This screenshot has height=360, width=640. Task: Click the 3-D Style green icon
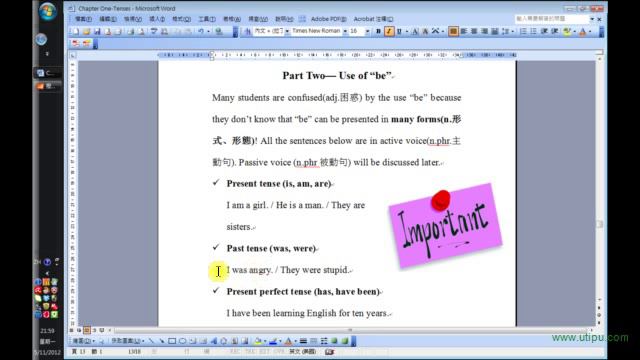(x=345, y=341)
